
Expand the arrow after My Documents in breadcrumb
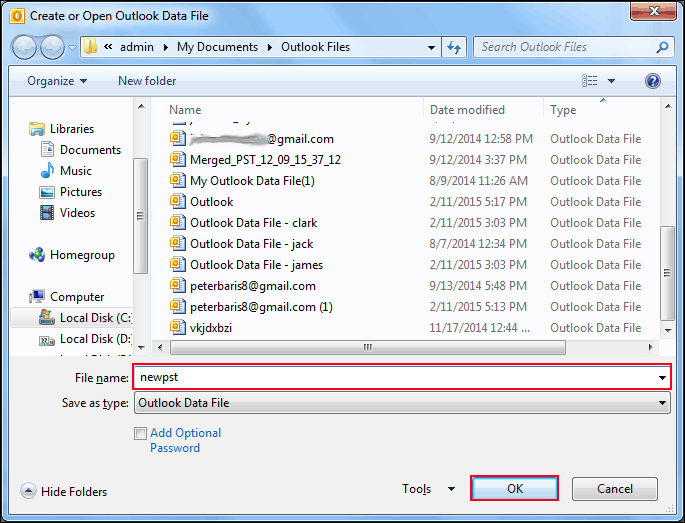coord(270,47)
